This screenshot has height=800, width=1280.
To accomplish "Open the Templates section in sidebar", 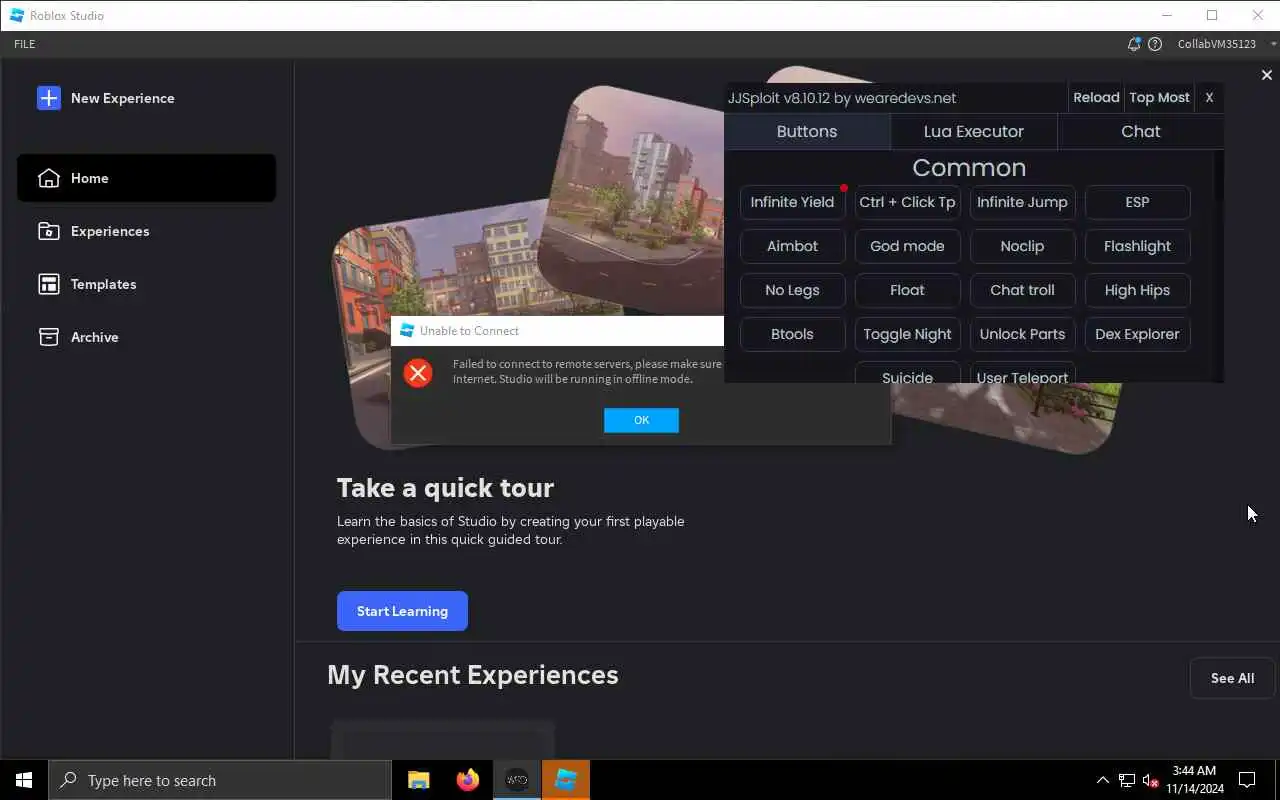I will 146,284.
